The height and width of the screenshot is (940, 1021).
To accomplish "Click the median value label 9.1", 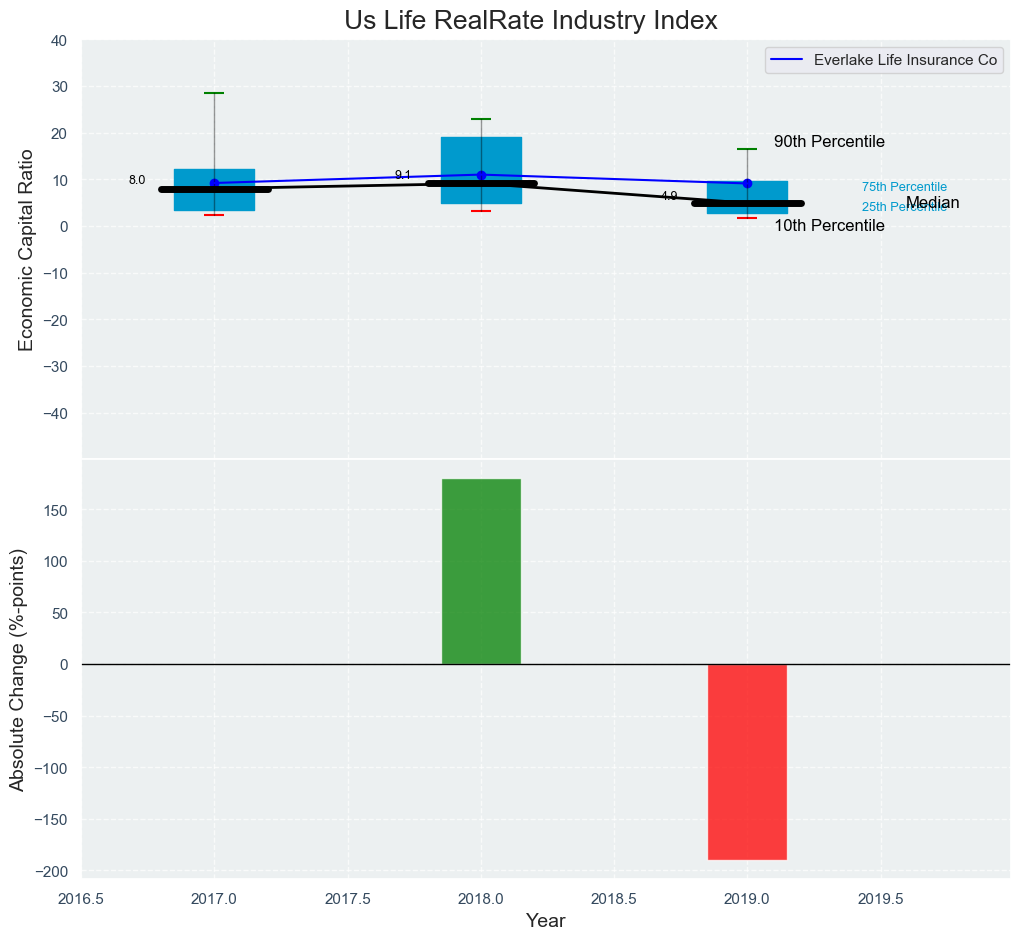I will coord(403,175).
